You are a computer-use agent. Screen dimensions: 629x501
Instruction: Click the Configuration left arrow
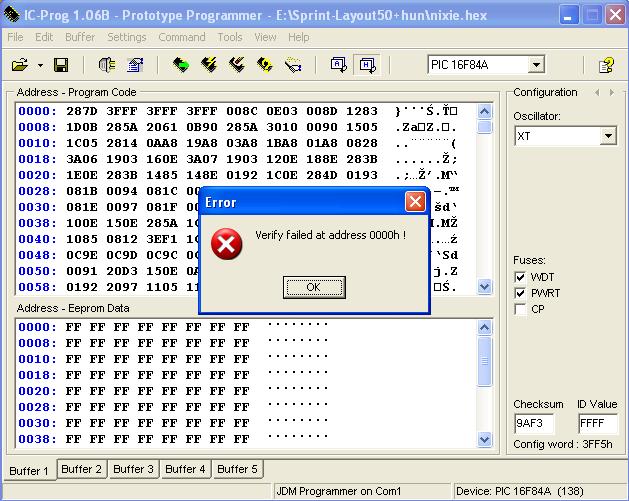(597, 93)
